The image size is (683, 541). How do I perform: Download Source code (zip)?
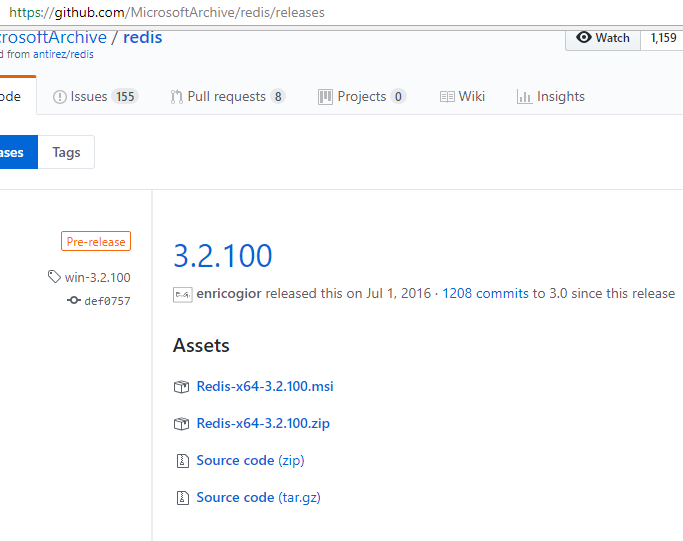250,460
